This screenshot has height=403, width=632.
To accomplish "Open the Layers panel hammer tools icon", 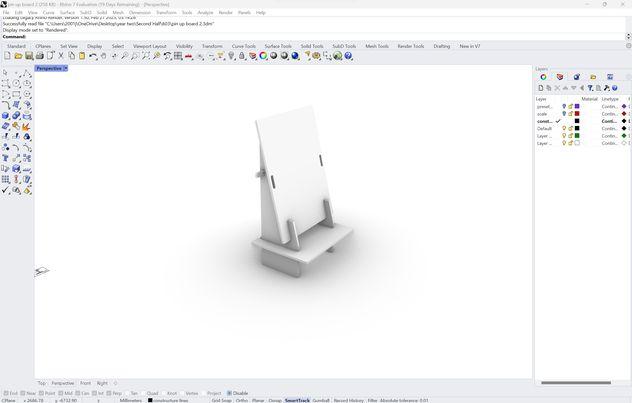I will (607, 88).
